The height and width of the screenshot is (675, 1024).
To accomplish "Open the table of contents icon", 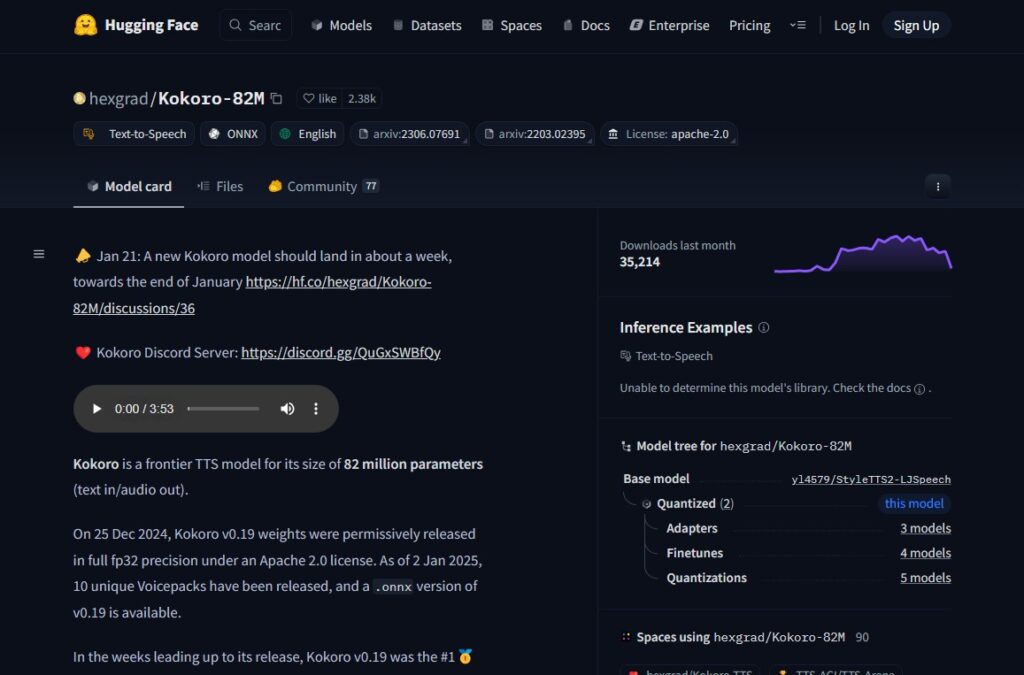I will click(39, 254).
